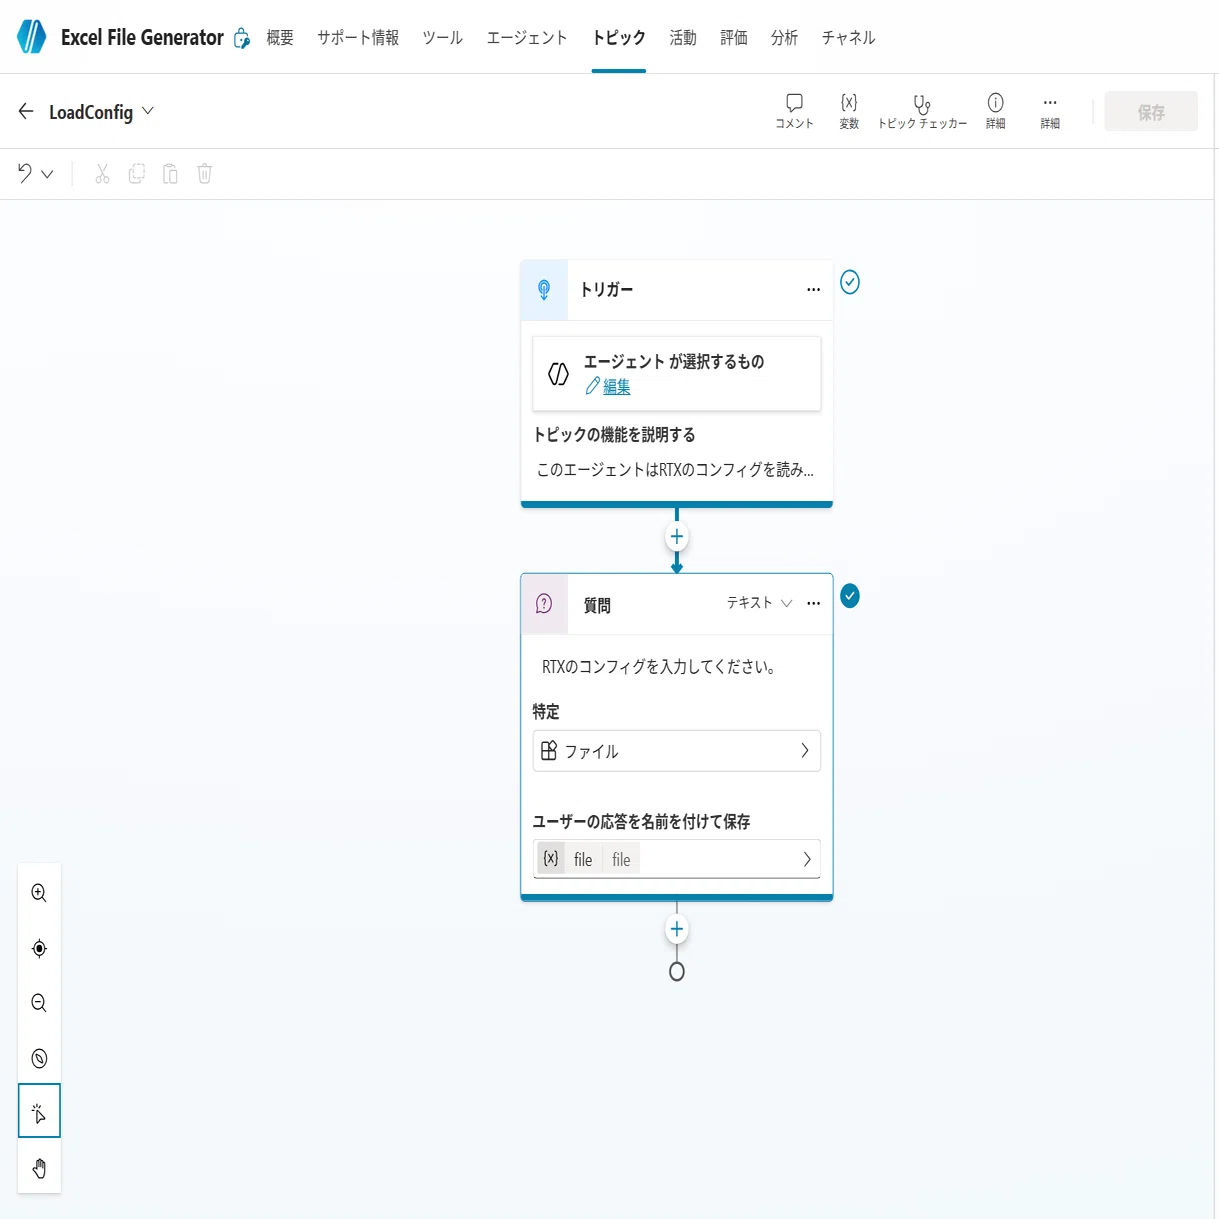Click the 質問 node question icon
This screenshot has height=1219, width=1219.
[544, 604]
